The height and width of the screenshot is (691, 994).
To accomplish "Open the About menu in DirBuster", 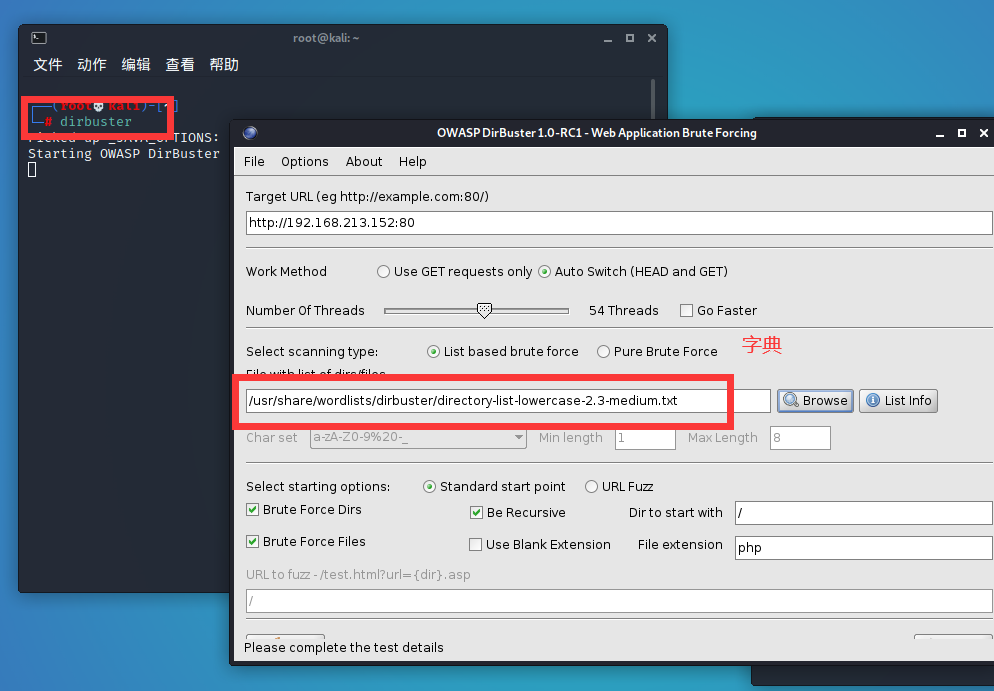I will [x=364, y=162].
